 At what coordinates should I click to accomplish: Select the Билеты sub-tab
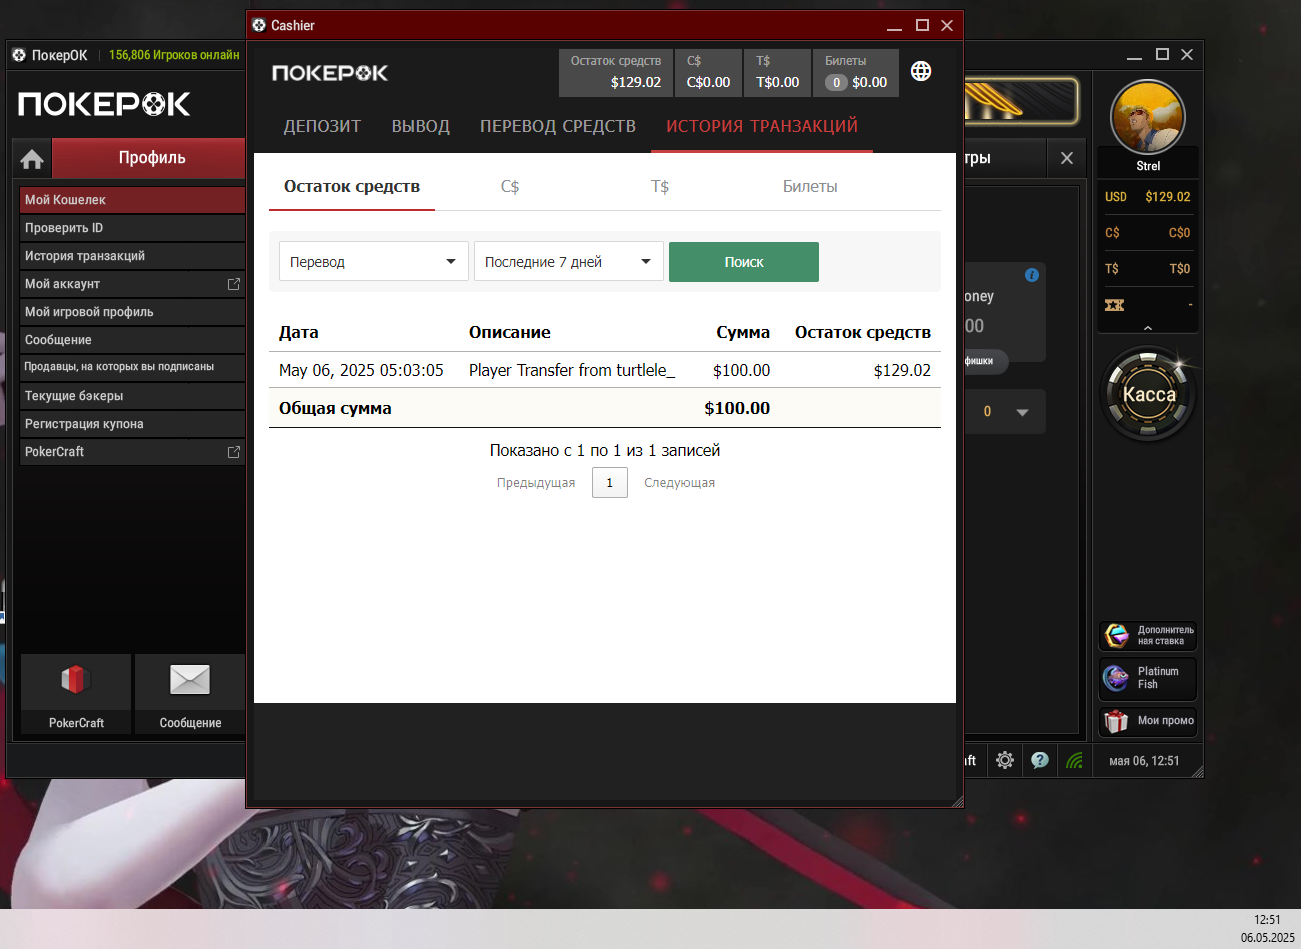click(x=810, y=186)
